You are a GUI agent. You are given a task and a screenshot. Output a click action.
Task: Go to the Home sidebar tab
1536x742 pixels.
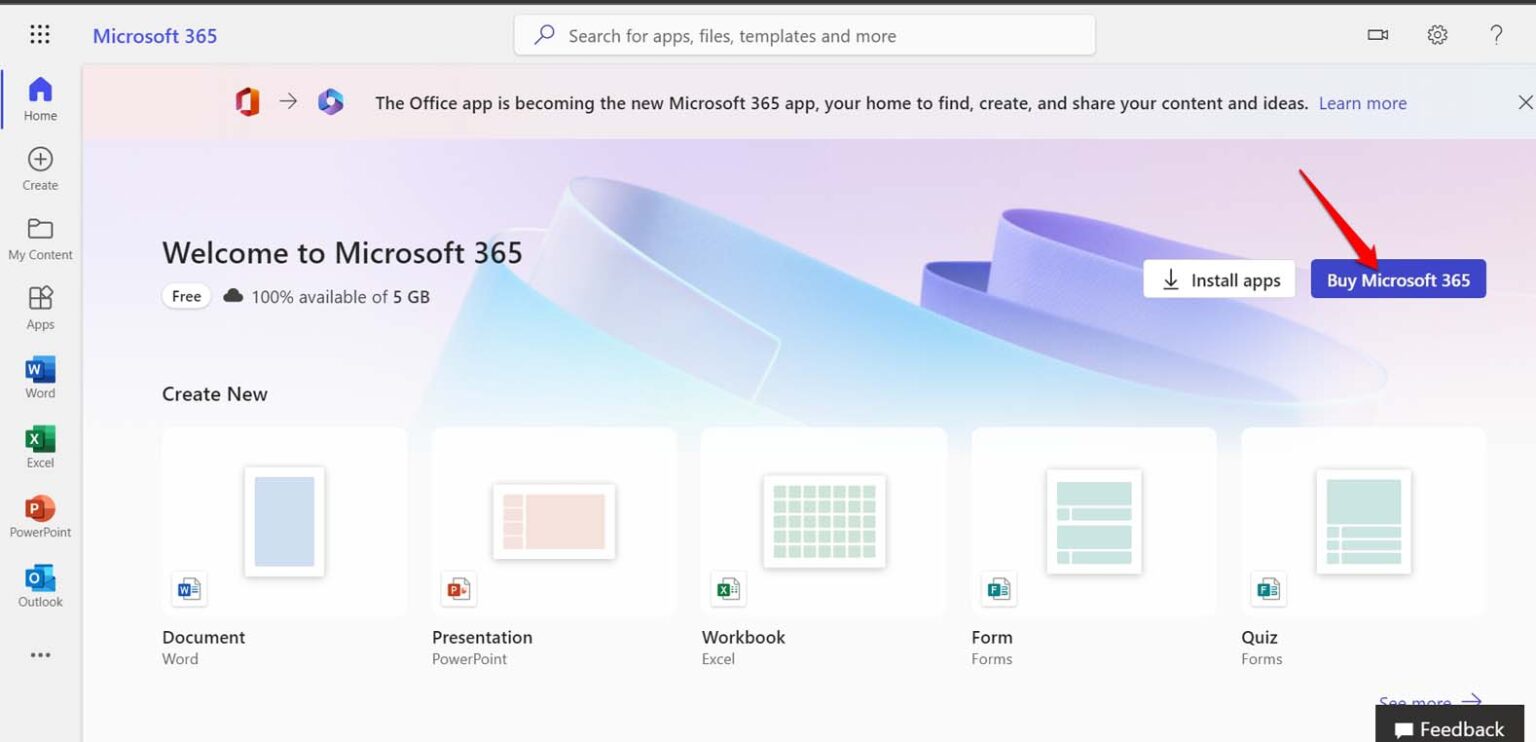pos(40,99)
